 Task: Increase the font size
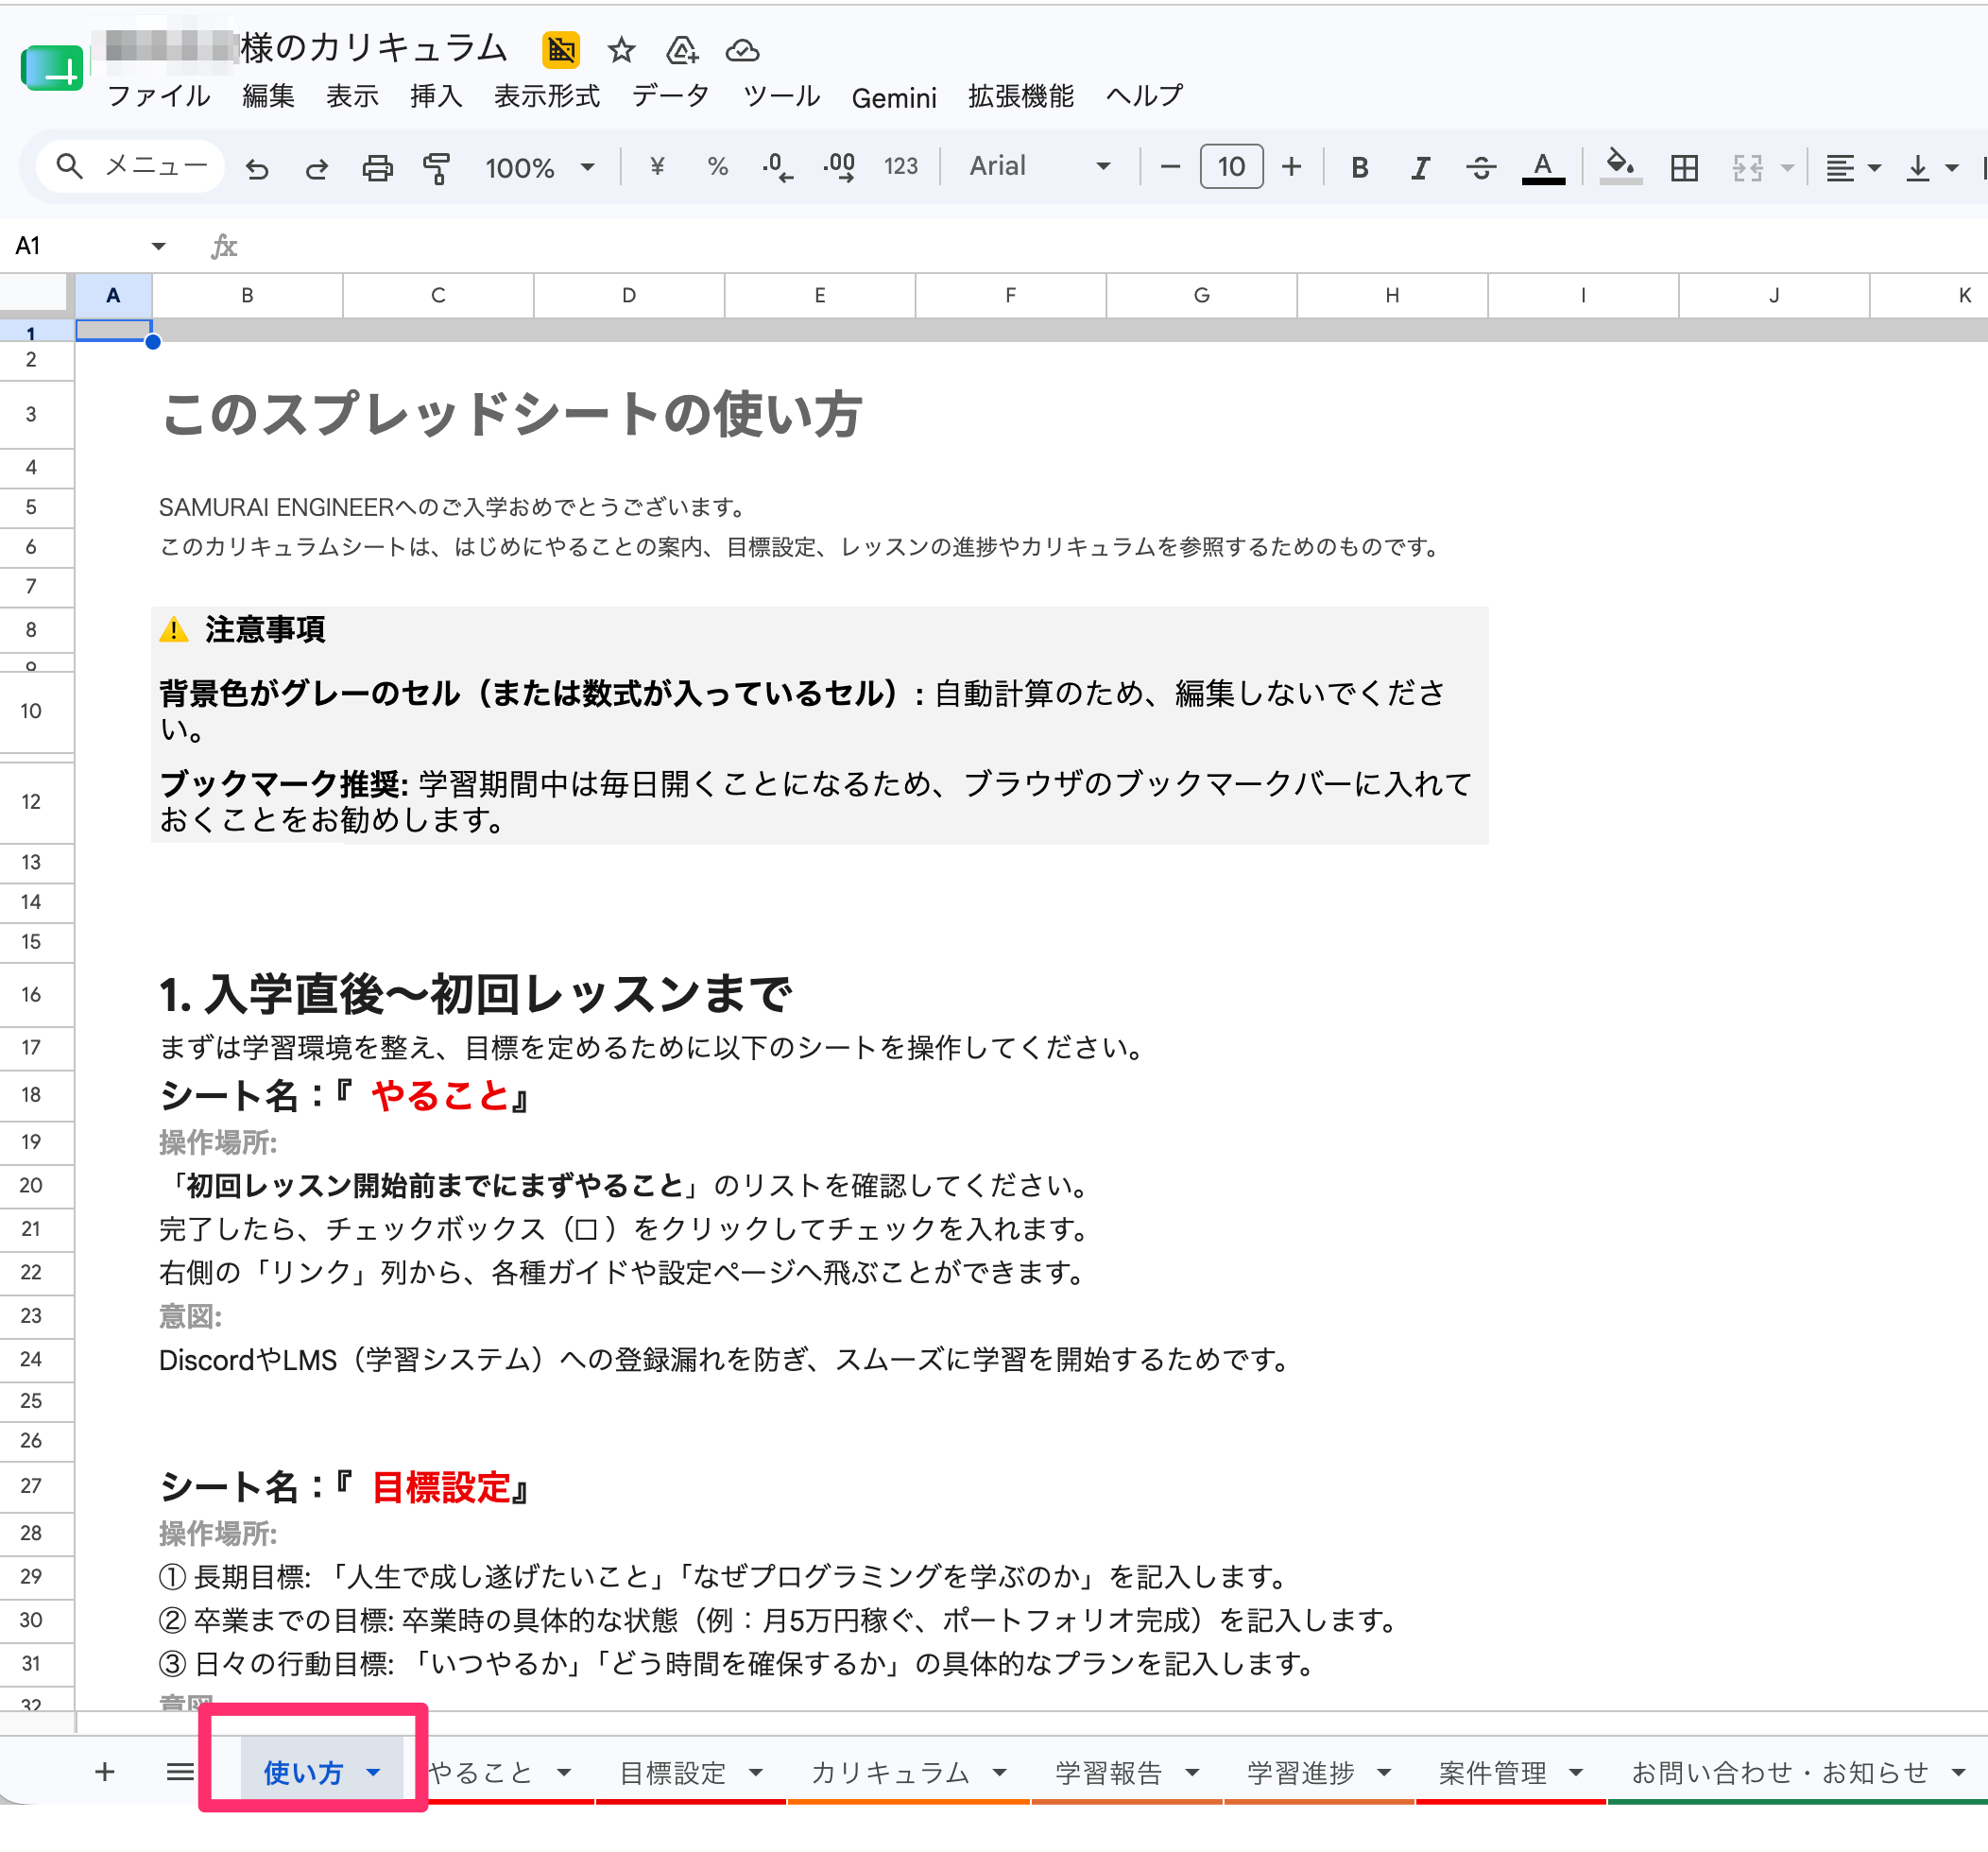1291,166
